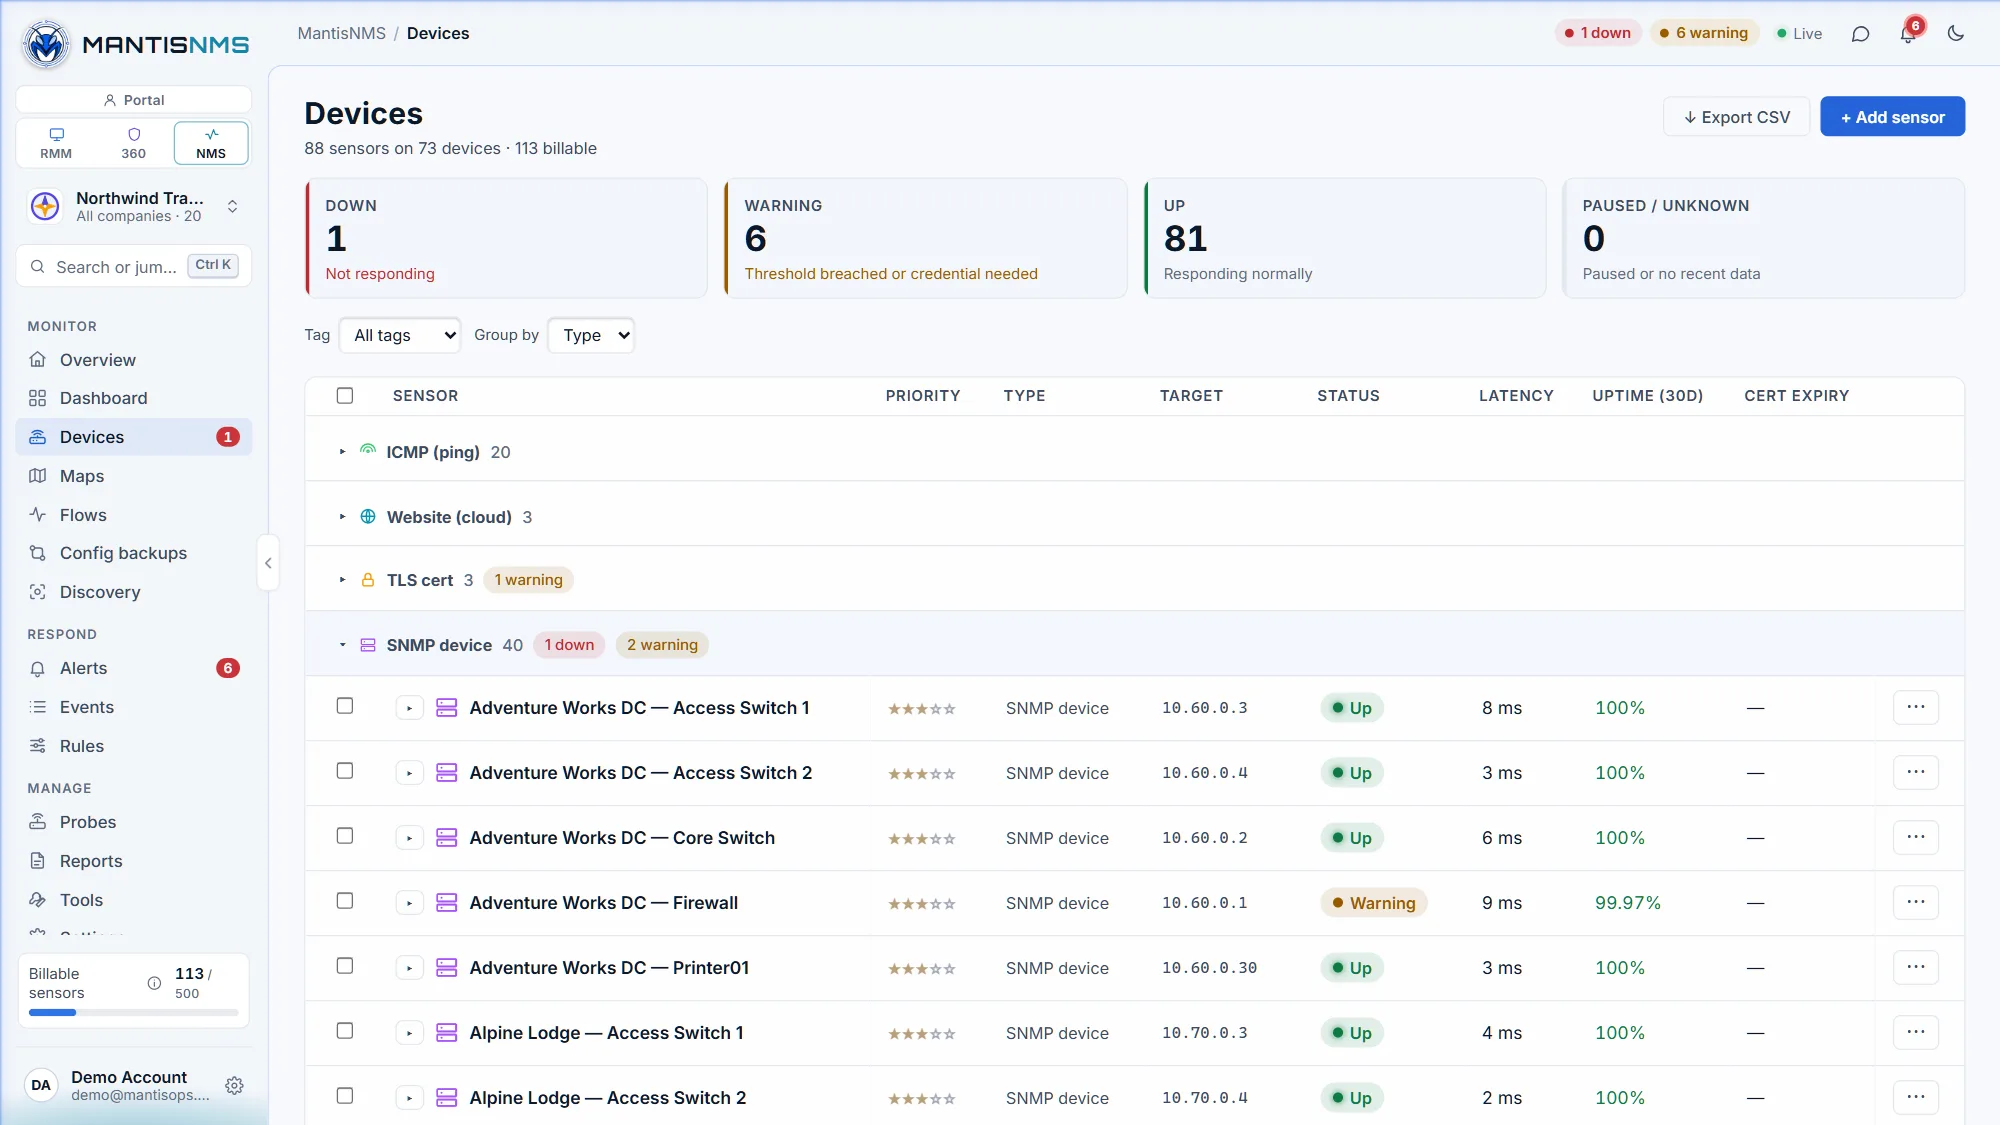Open Probes in sidebar
The image size is (2000, 1125).
click(134, 822)
